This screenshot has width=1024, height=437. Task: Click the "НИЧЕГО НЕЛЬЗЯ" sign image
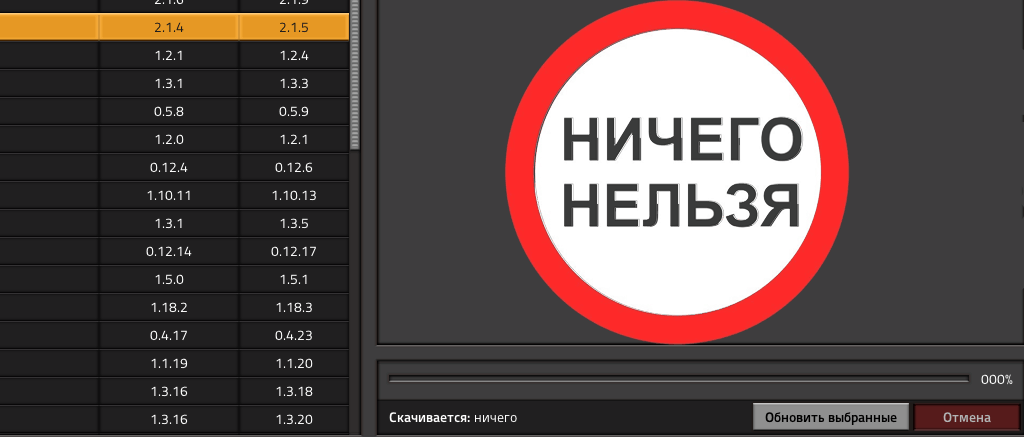pyautogui.click(x=678, y=170)
